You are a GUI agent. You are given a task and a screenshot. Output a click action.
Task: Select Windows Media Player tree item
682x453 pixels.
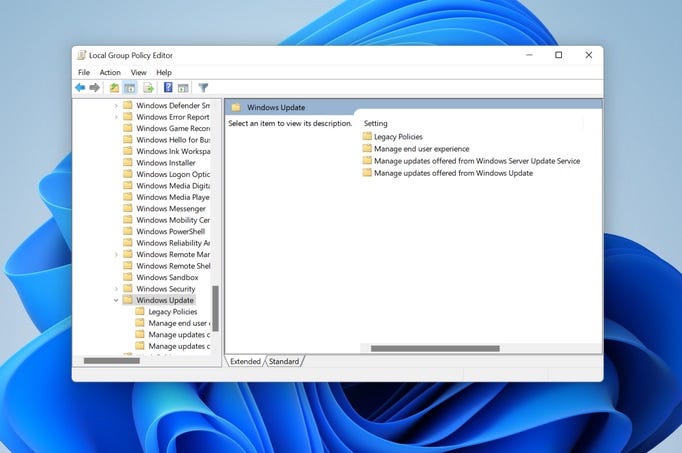173,197
